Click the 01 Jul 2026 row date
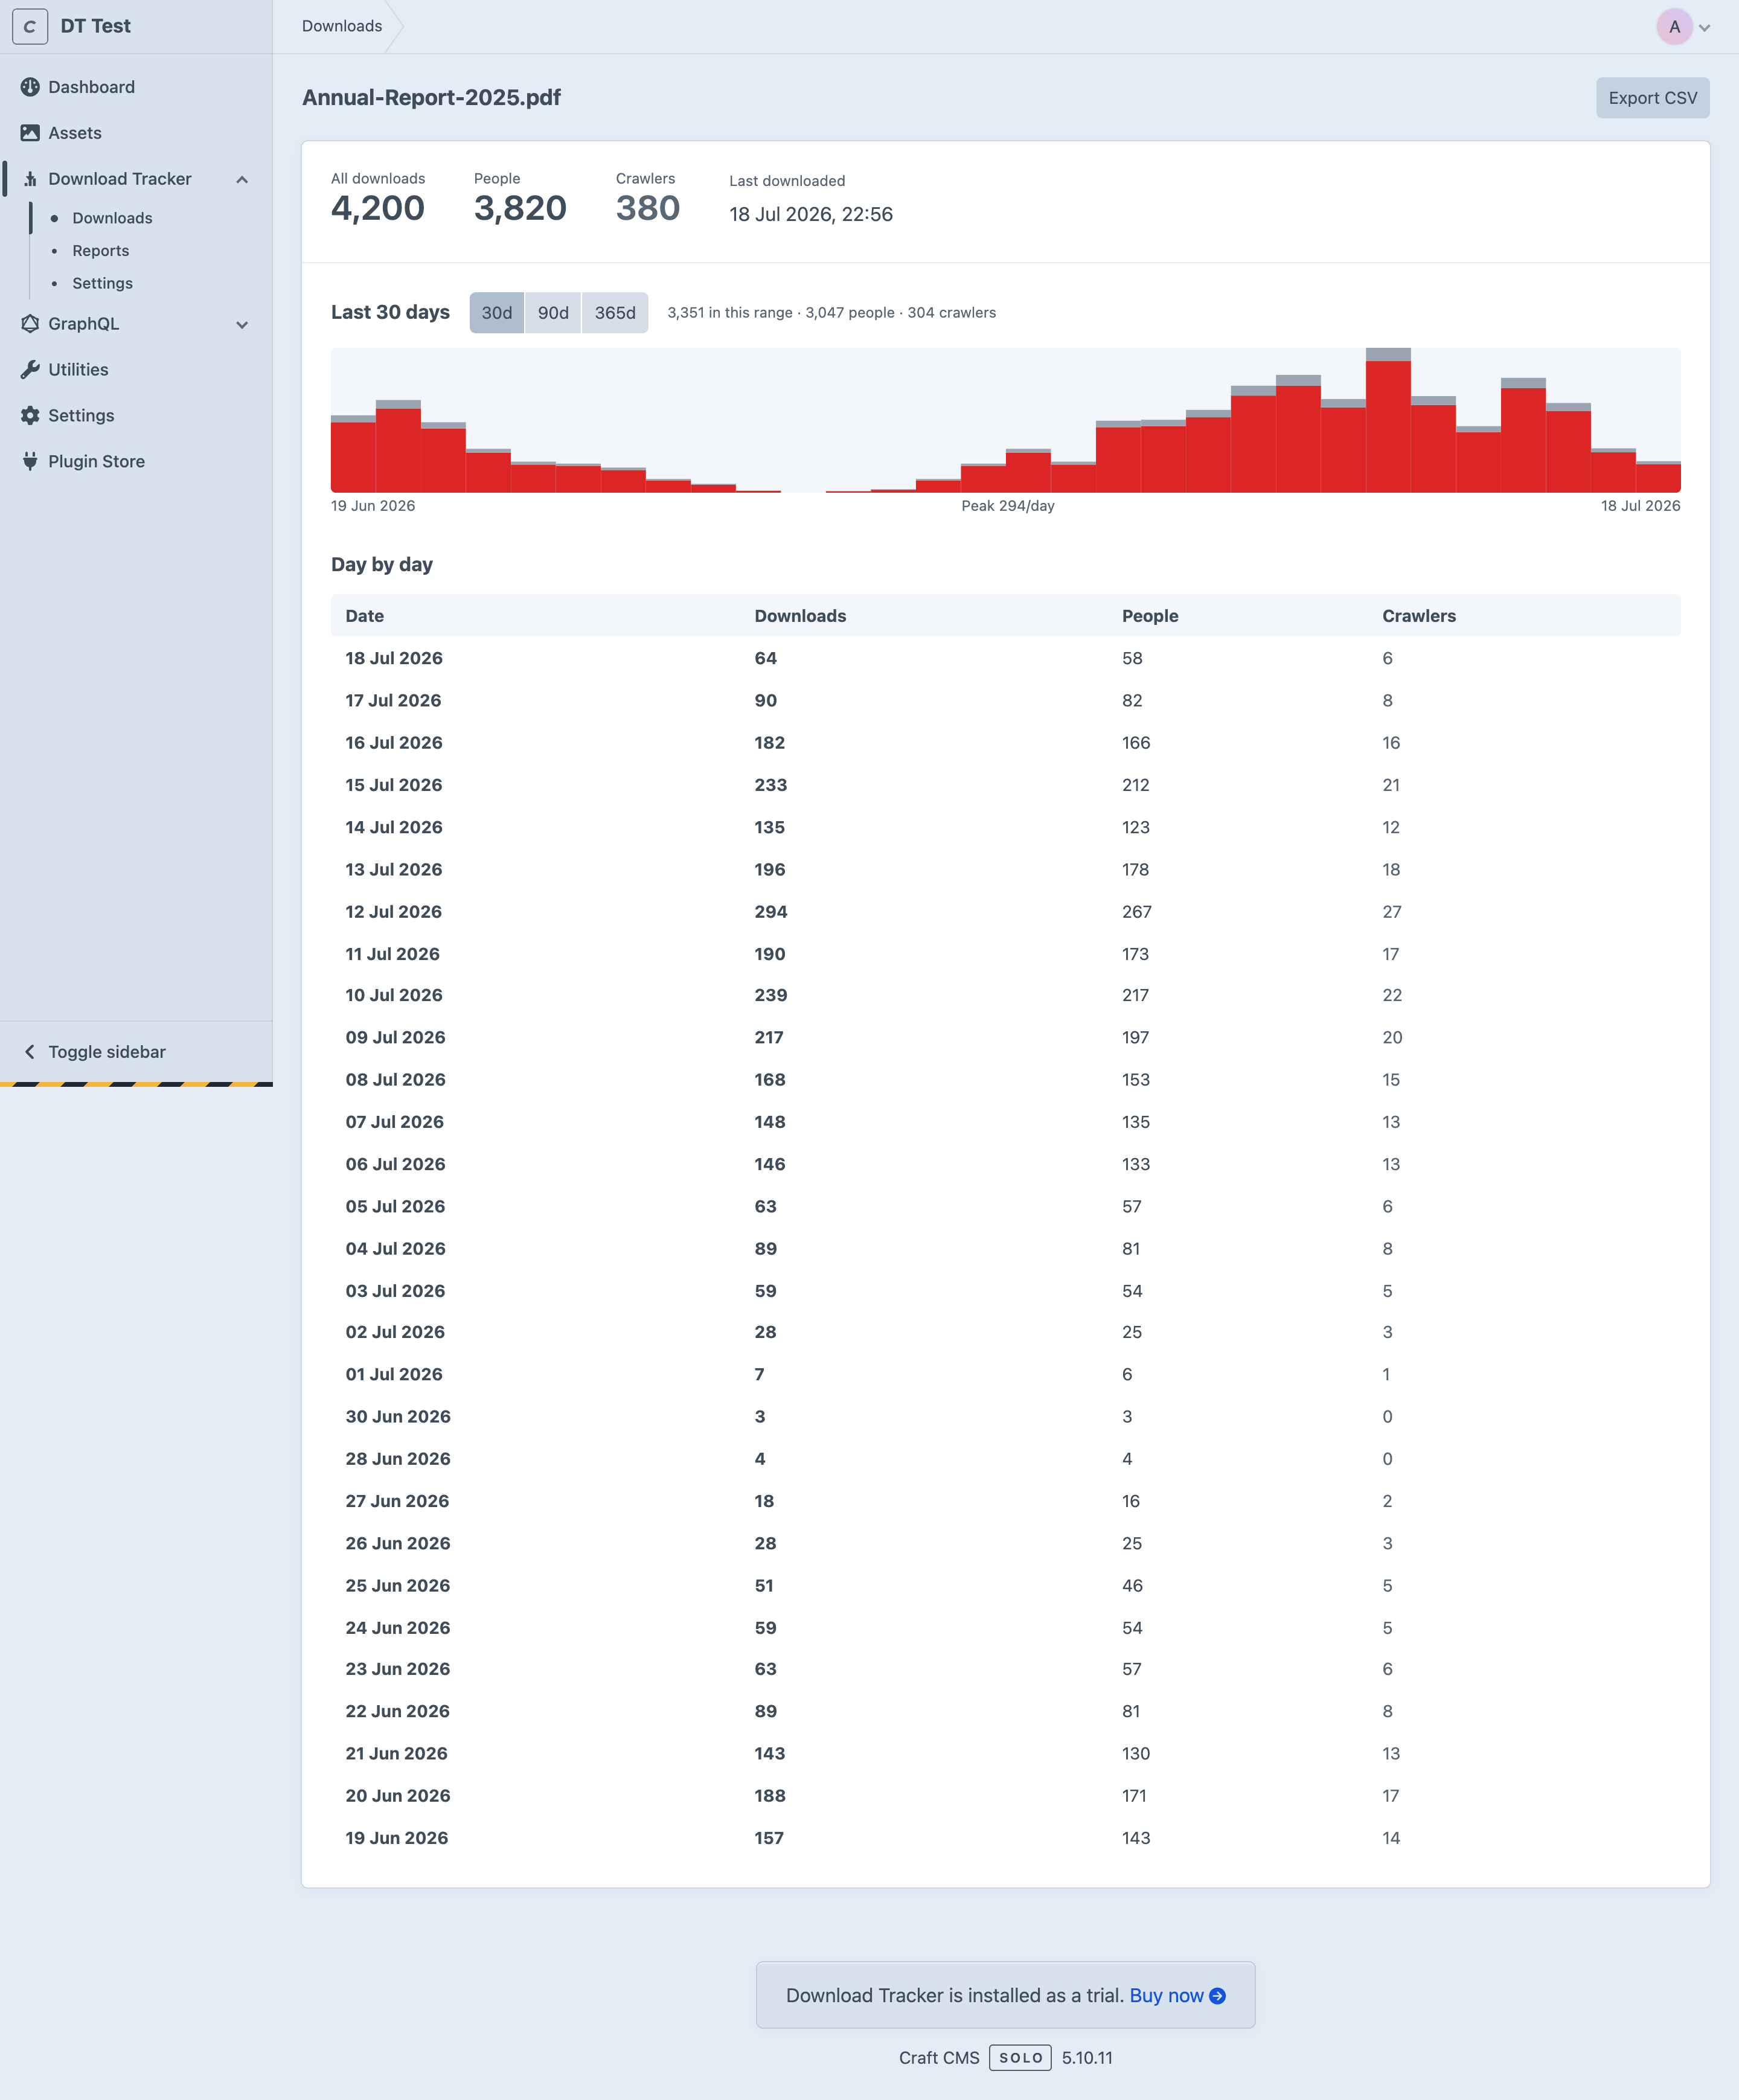The height and width of the screenshot is (2100, 1739). 394,1374
